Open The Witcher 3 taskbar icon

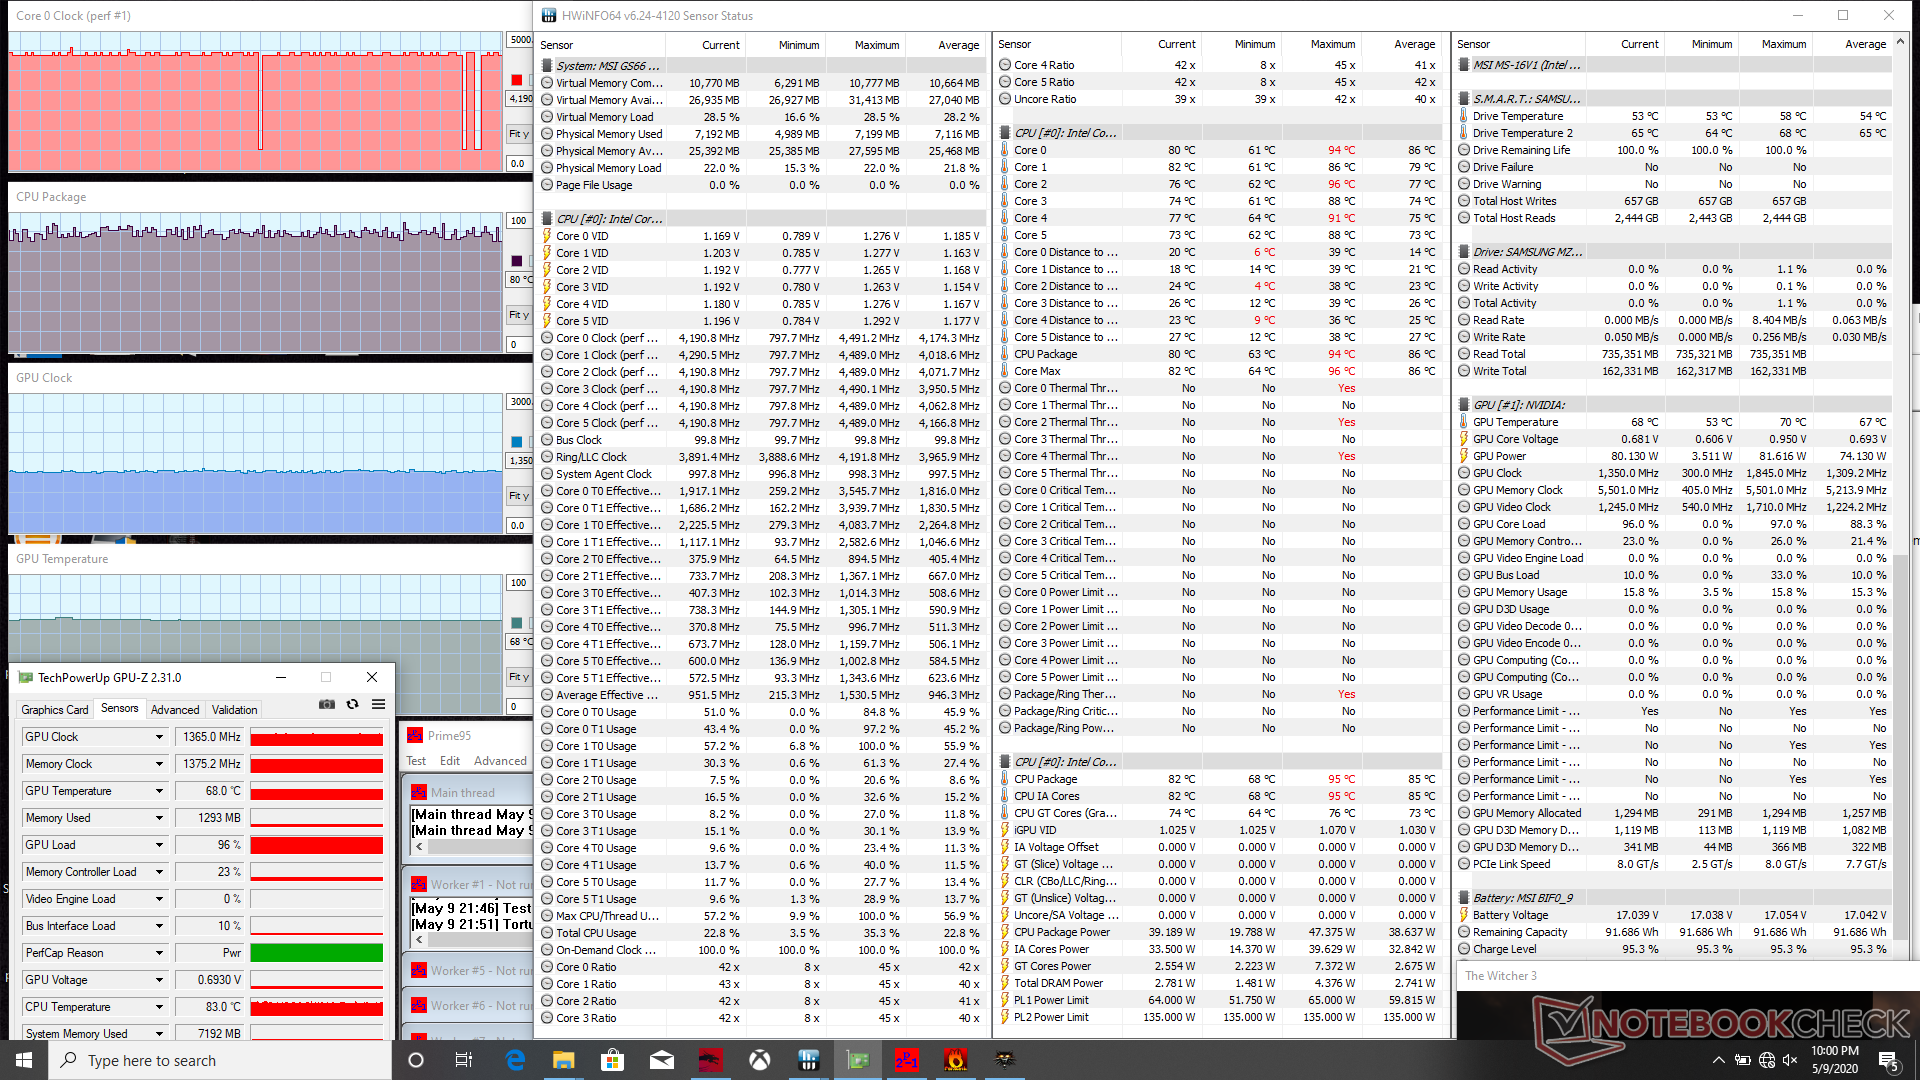click(1004, 1060)
